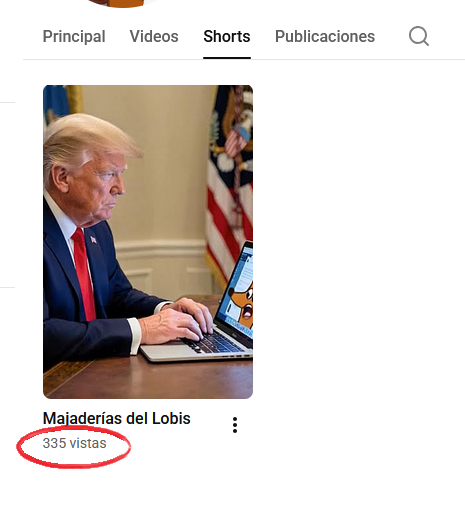Viewport: 465px width, 506px height.
Task: Click the red tie in the thumbnail
Action: point(84,275)
